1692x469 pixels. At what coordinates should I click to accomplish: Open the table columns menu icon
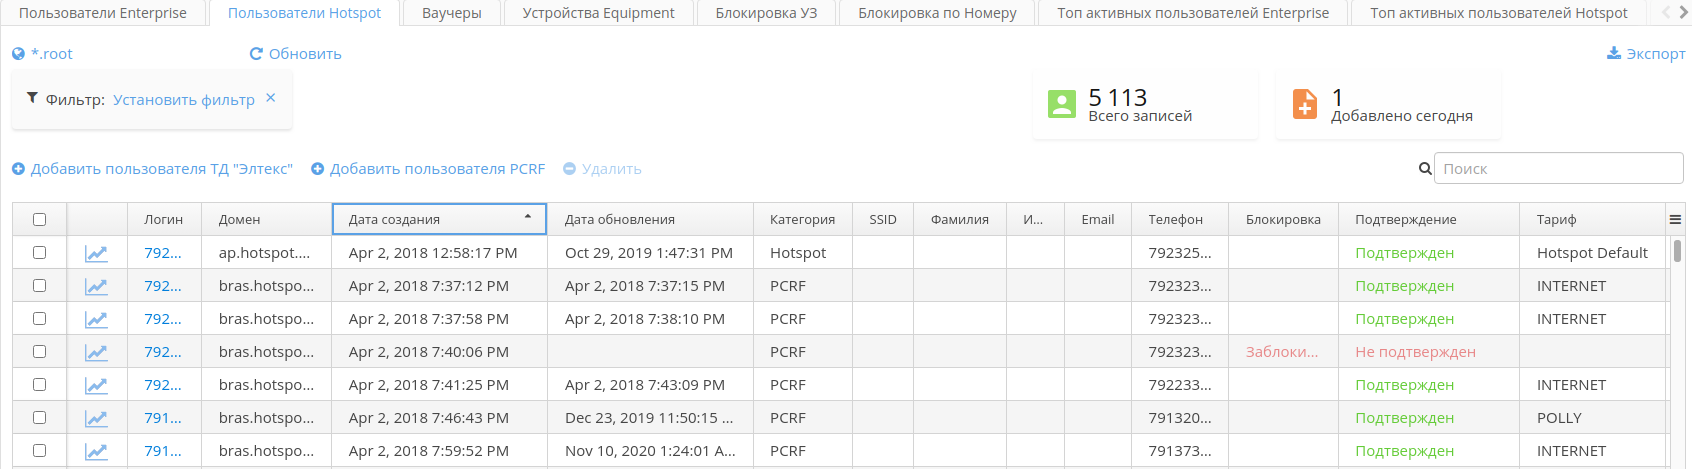coord(1674,220)
